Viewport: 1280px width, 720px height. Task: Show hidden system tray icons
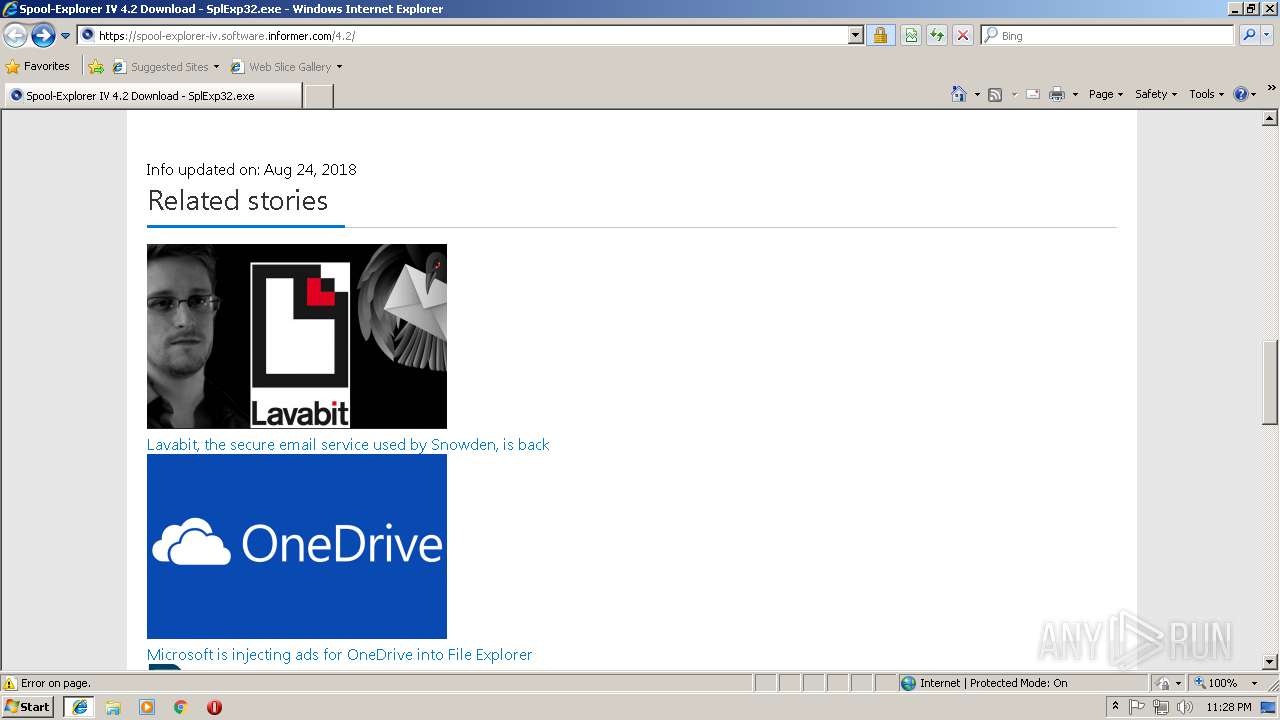1116,706
